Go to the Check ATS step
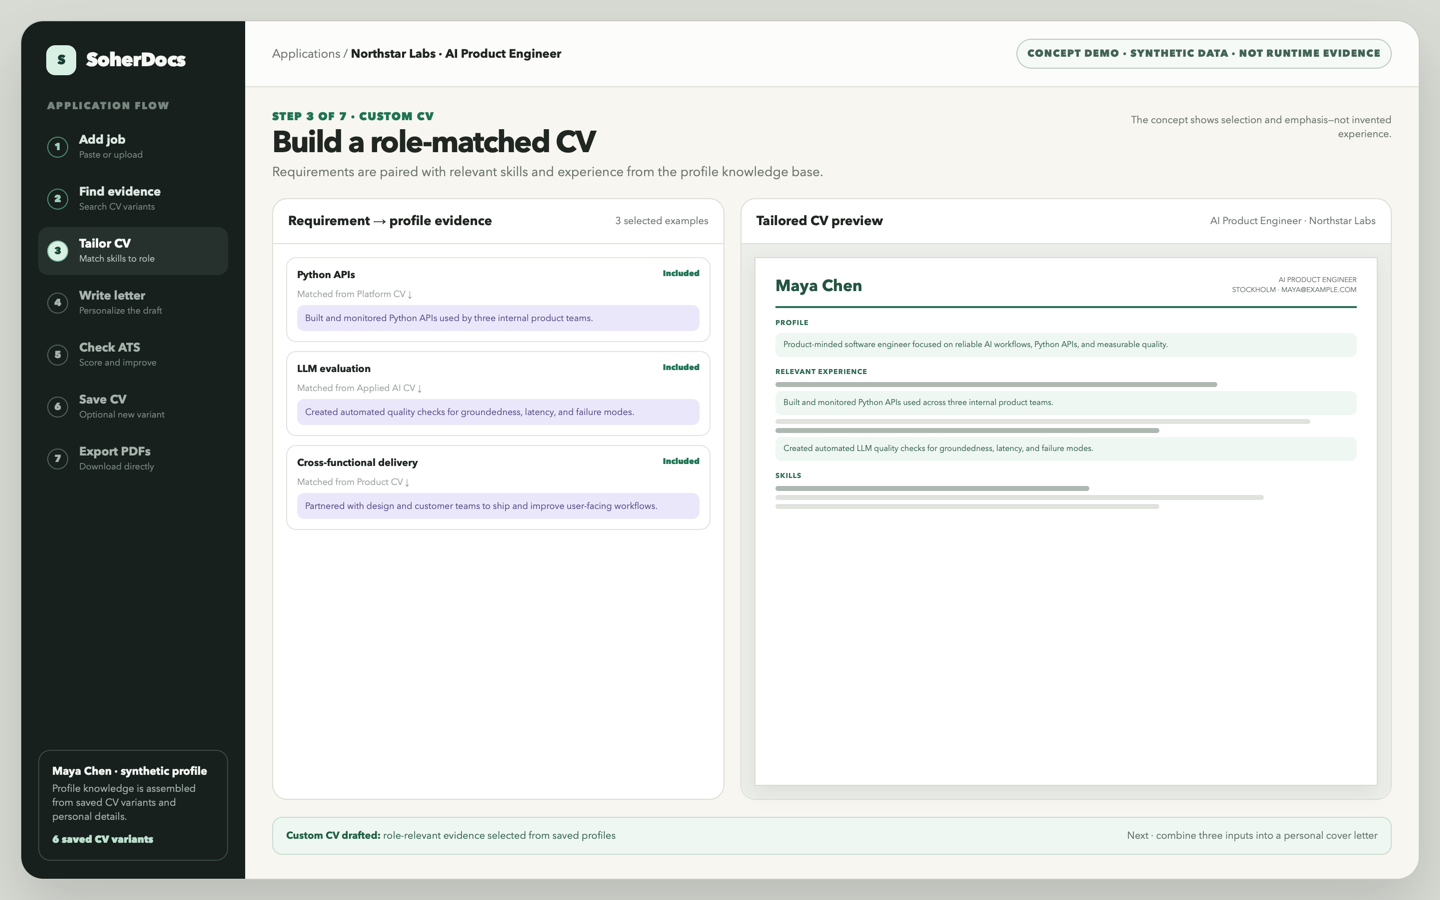 pyautogui.click(x=133, y=355)
